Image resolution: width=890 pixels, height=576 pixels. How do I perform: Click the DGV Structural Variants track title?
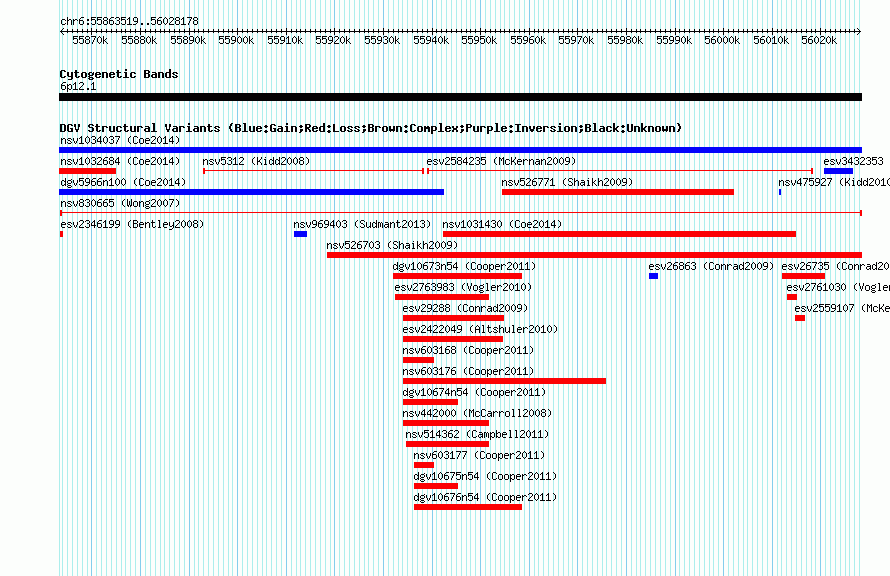[x=371, y=128]
